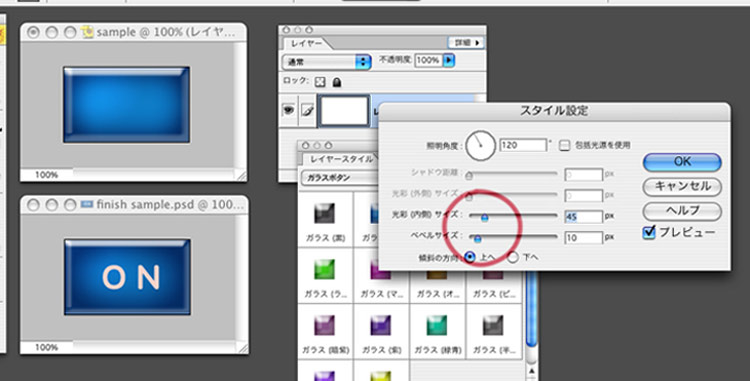Switch to the レイヤースタイル tab

341,159
